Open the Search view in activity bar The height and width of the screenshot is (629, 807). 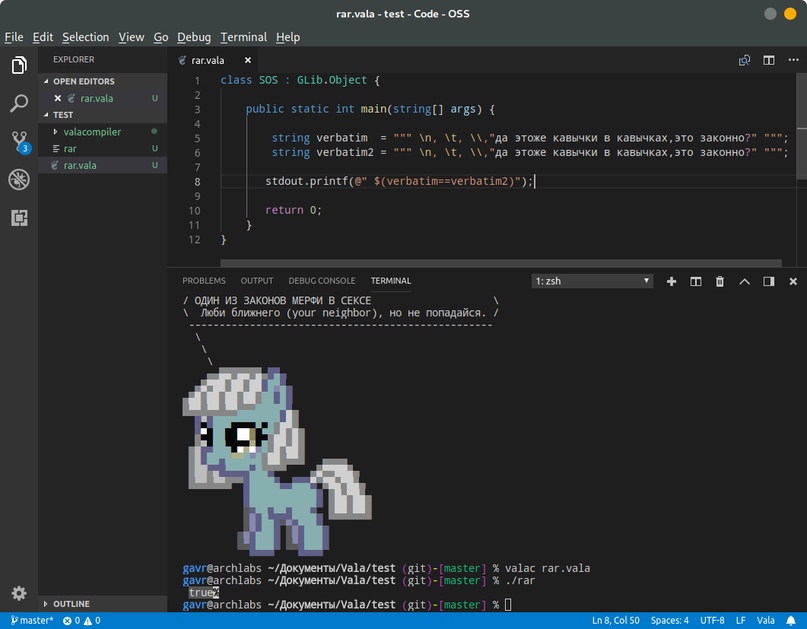point(19,103)
